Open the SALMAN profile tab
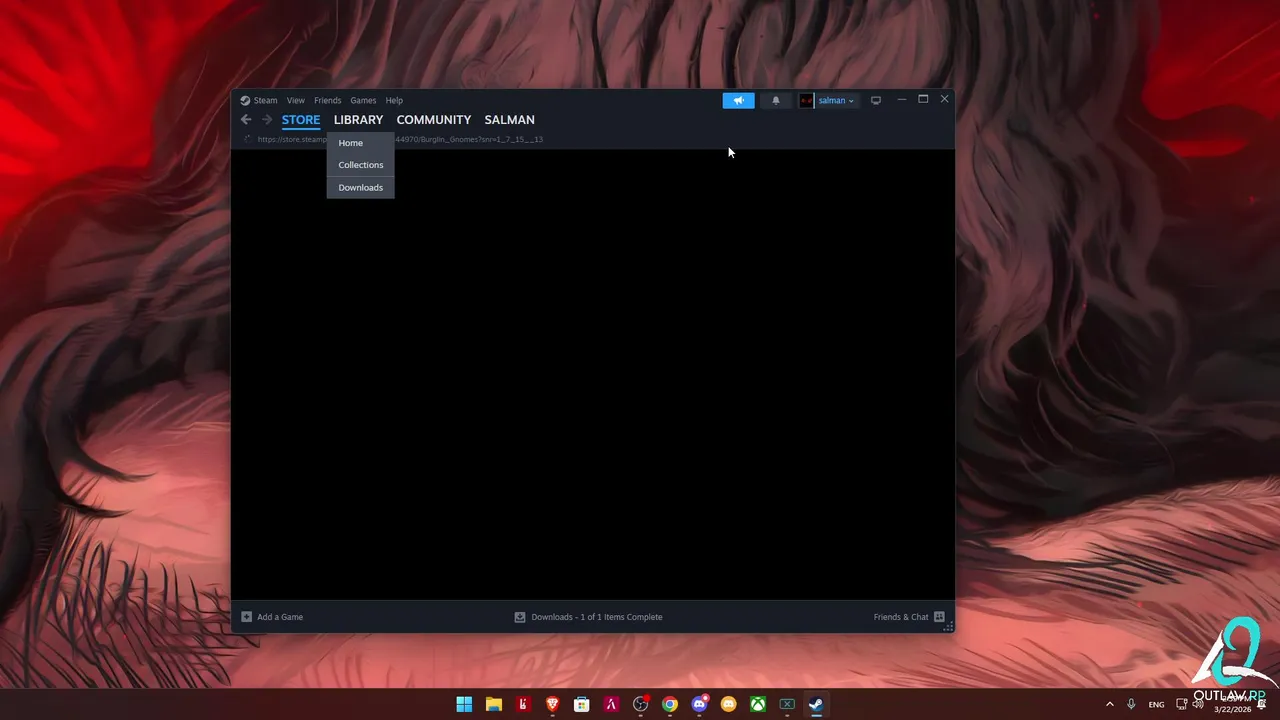 (510, 120)
